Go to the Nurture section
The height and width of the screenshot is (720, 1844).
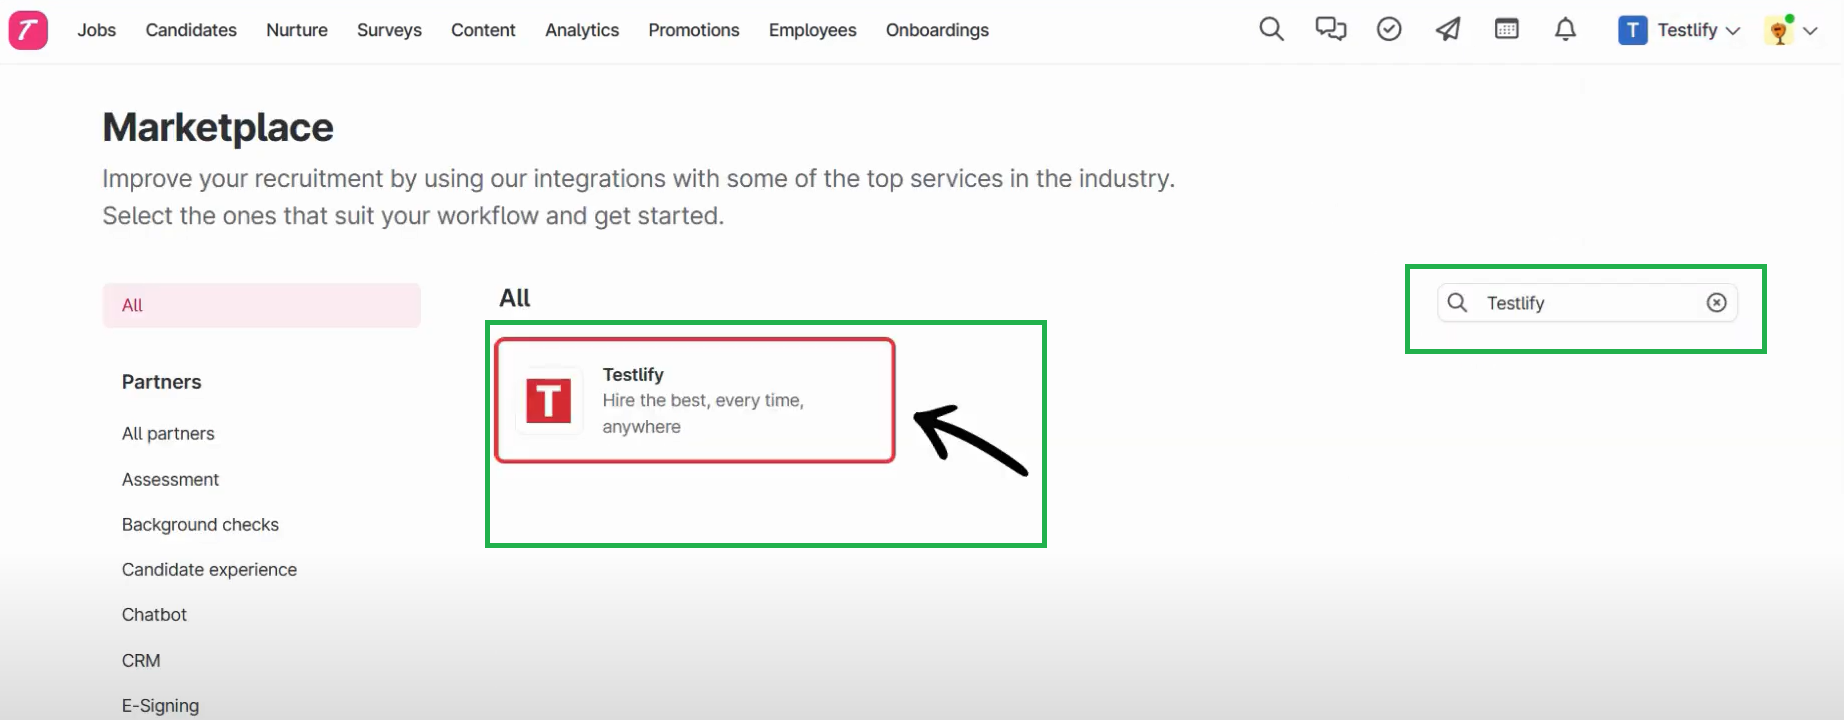tap(297, 30)
